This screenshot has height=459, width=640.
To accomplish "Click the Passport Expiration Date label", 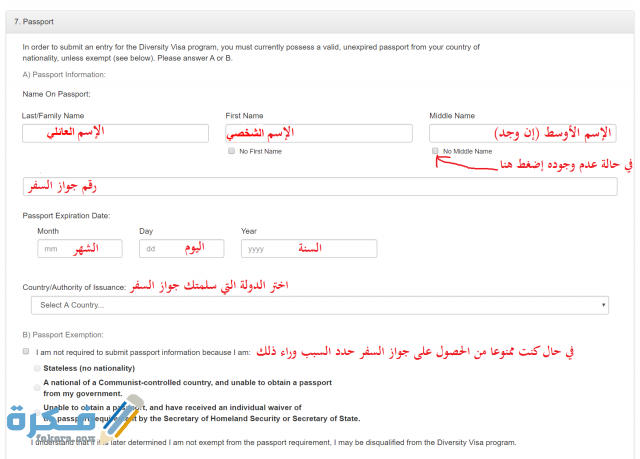I will click(66, 215).
